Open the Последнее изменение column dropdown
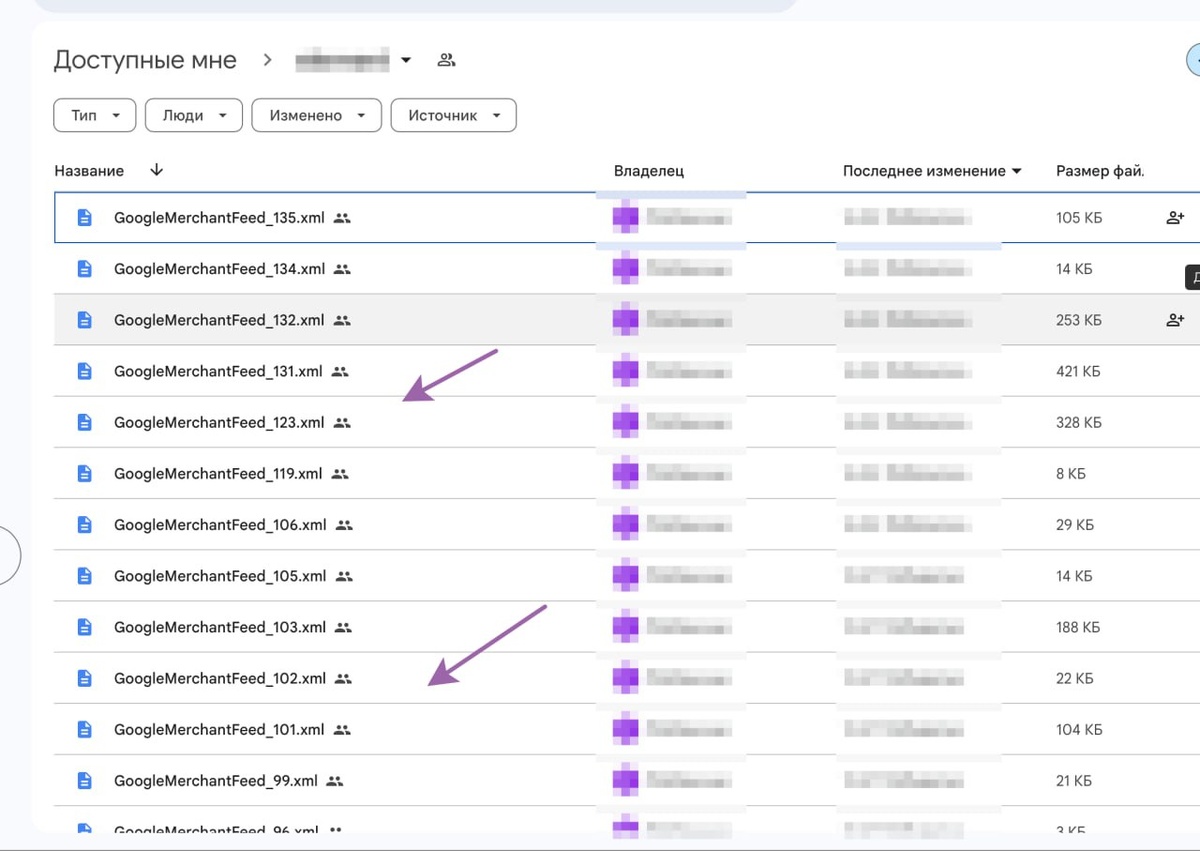The width and height of the screenshot is (1200, 851). click(1017, 171)
